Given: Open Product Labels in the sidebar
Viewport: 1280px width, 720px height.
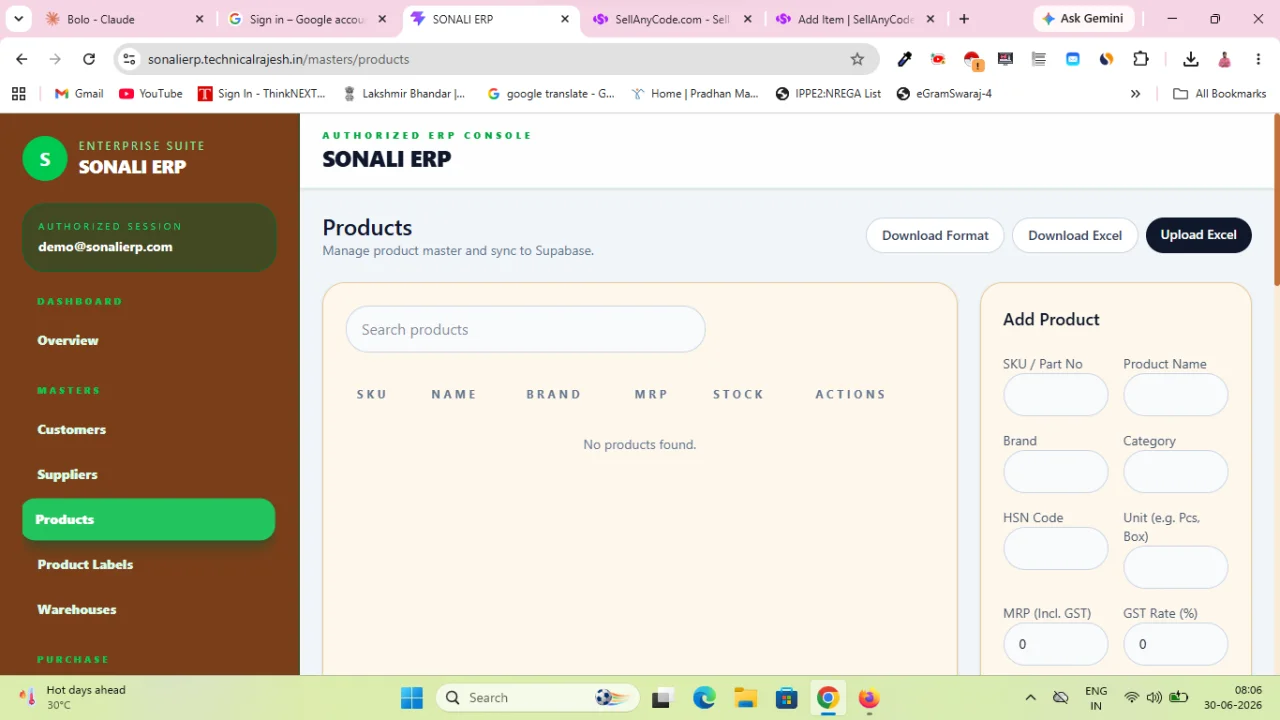Looking at the screenshot, I should coord(85,564).
